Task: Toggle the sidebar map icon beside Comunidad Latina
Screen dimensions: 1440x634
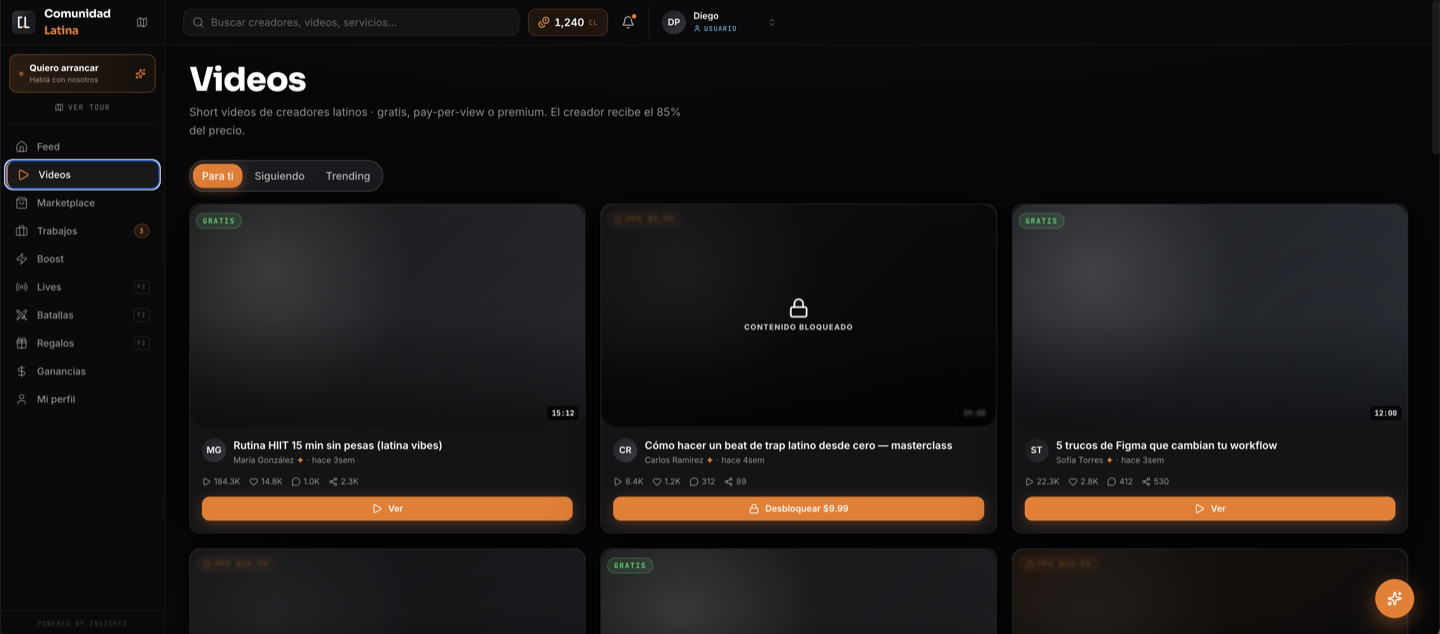Action: point(142,22)
